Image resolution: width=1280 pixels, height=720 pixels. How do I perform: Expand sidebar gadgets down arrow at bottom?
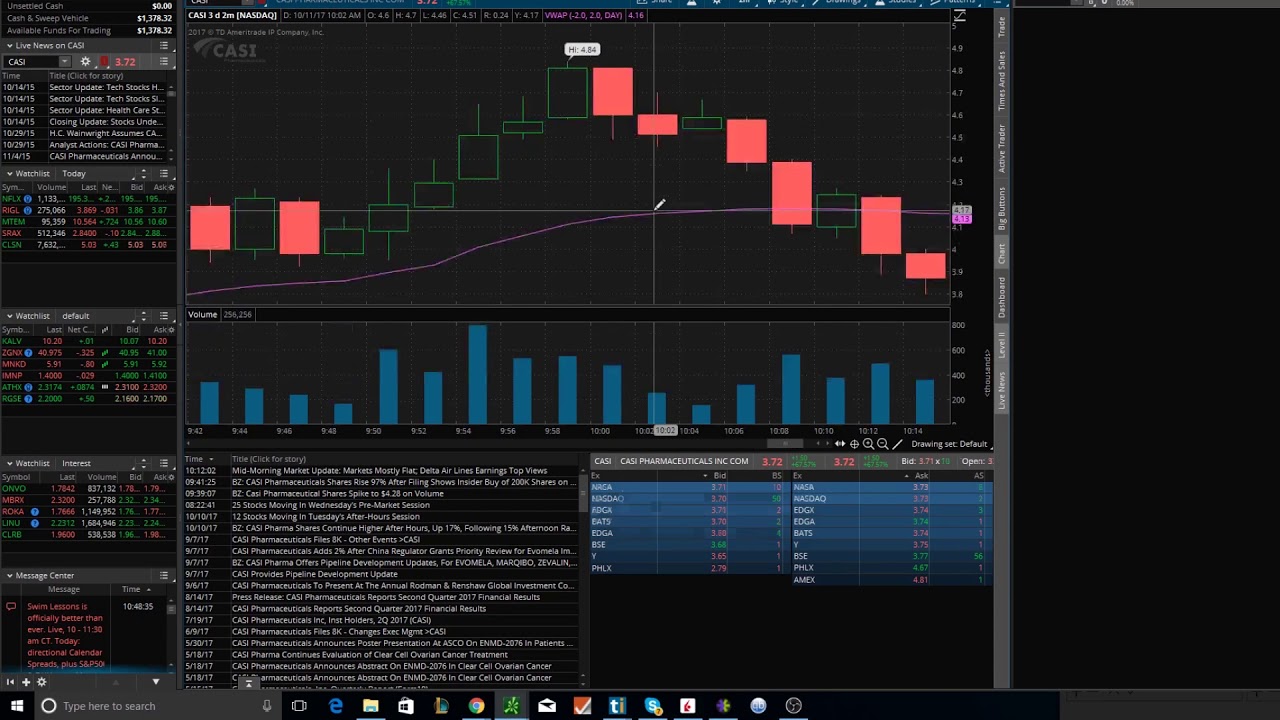pyautogui.click(x=155, y=682)
